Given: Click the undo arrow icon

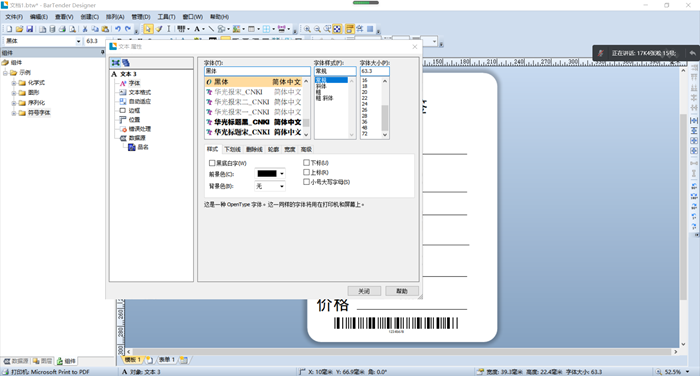Looking at the screenshot, I should [x=117, y=29].
